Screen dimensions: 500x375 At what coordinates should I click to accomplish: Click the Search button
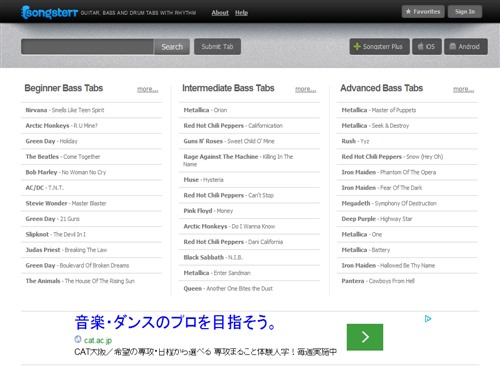[x=172, y=47]
